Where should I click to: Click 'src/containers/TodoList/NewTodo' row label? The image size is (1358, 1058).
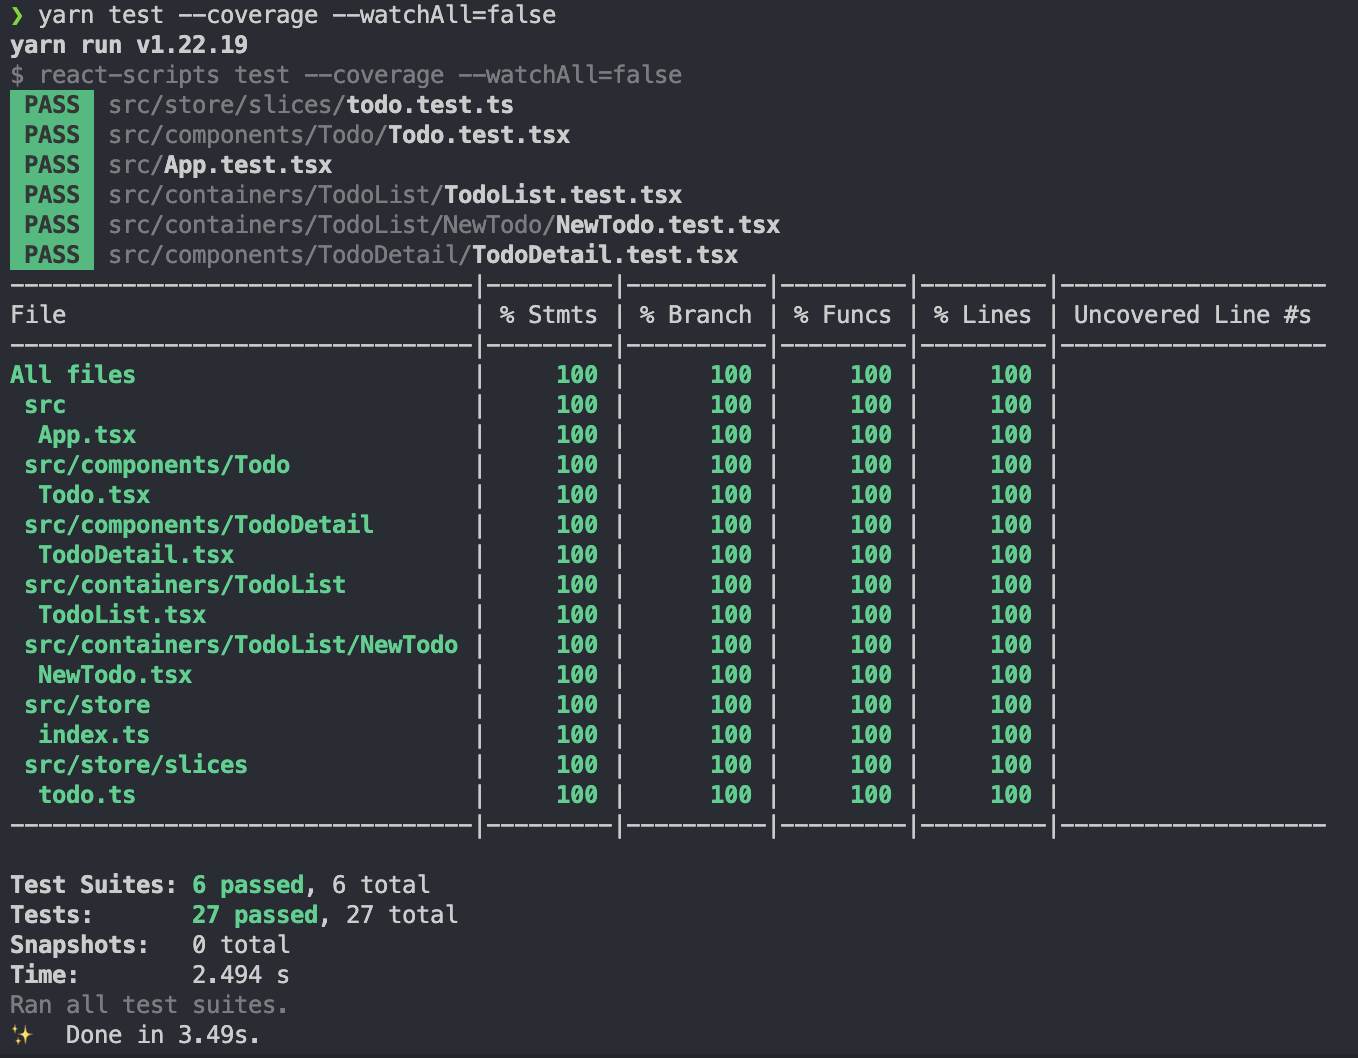pos(241,645)
